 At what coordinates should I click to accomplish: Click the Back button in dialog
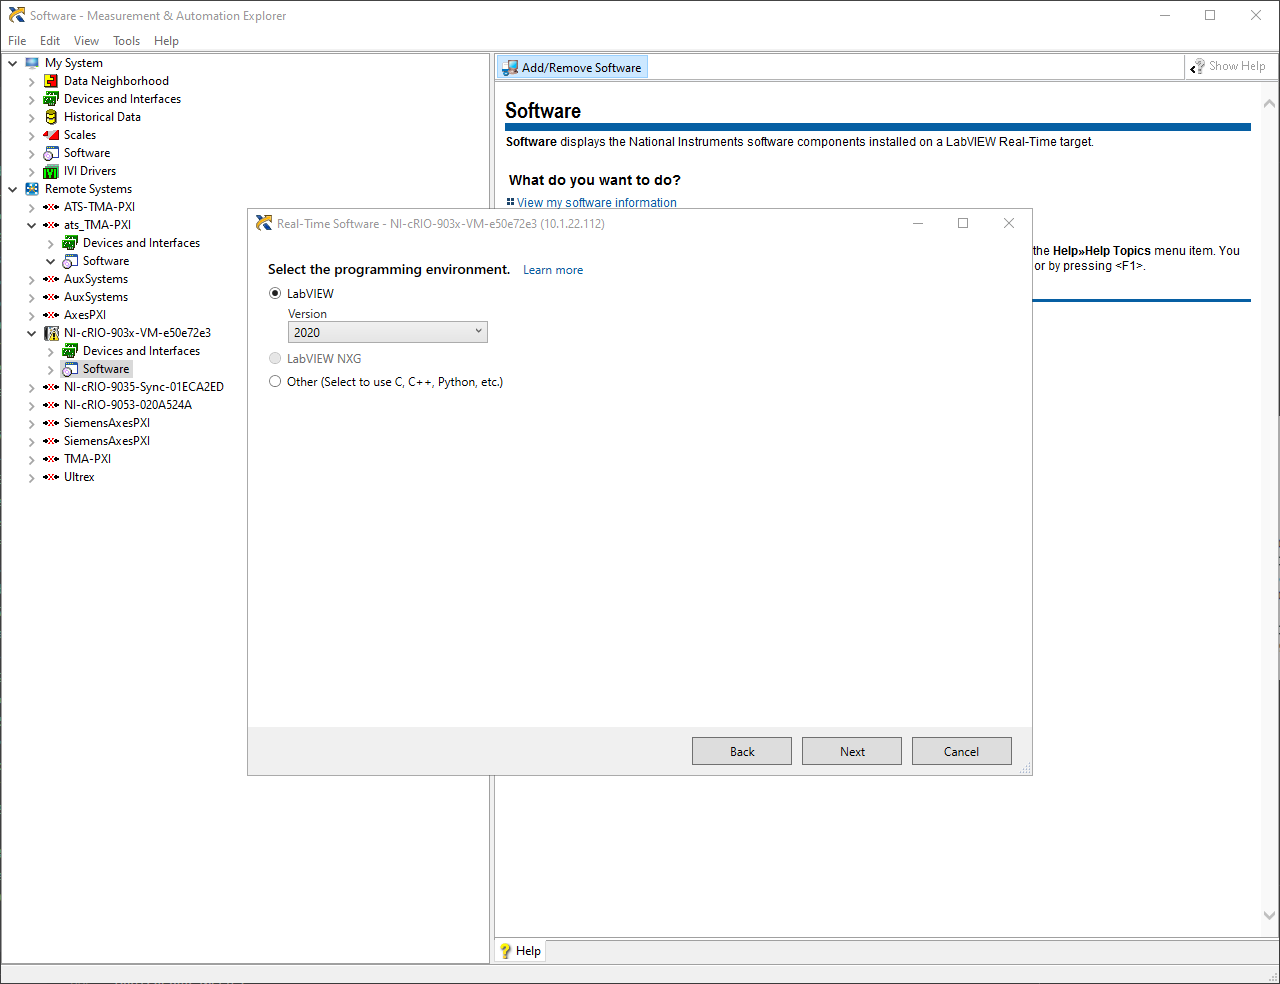click(742, 751)
